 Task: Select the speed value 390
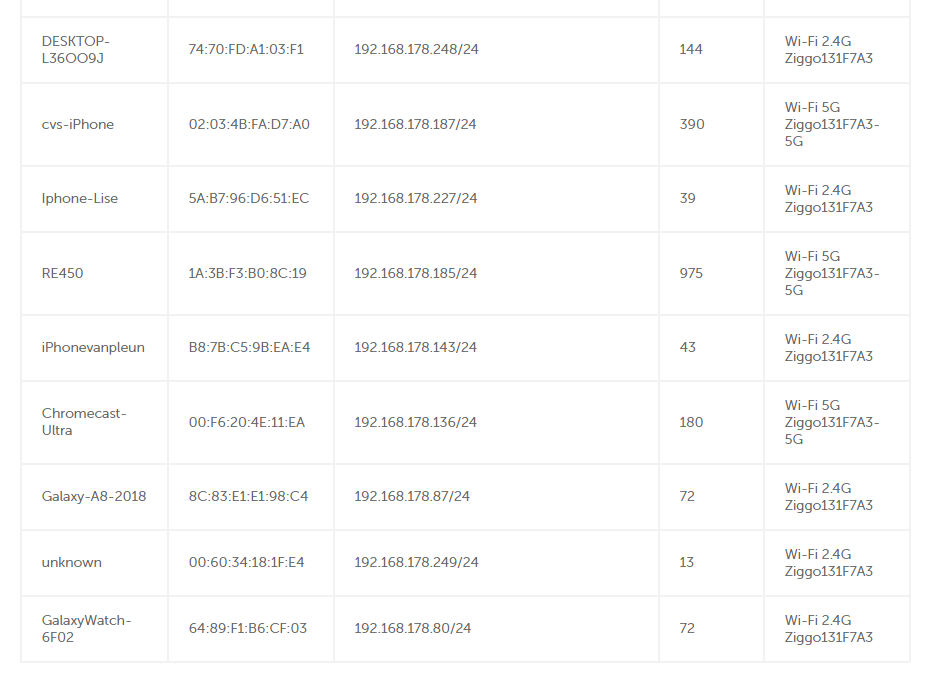pos(692,124)
